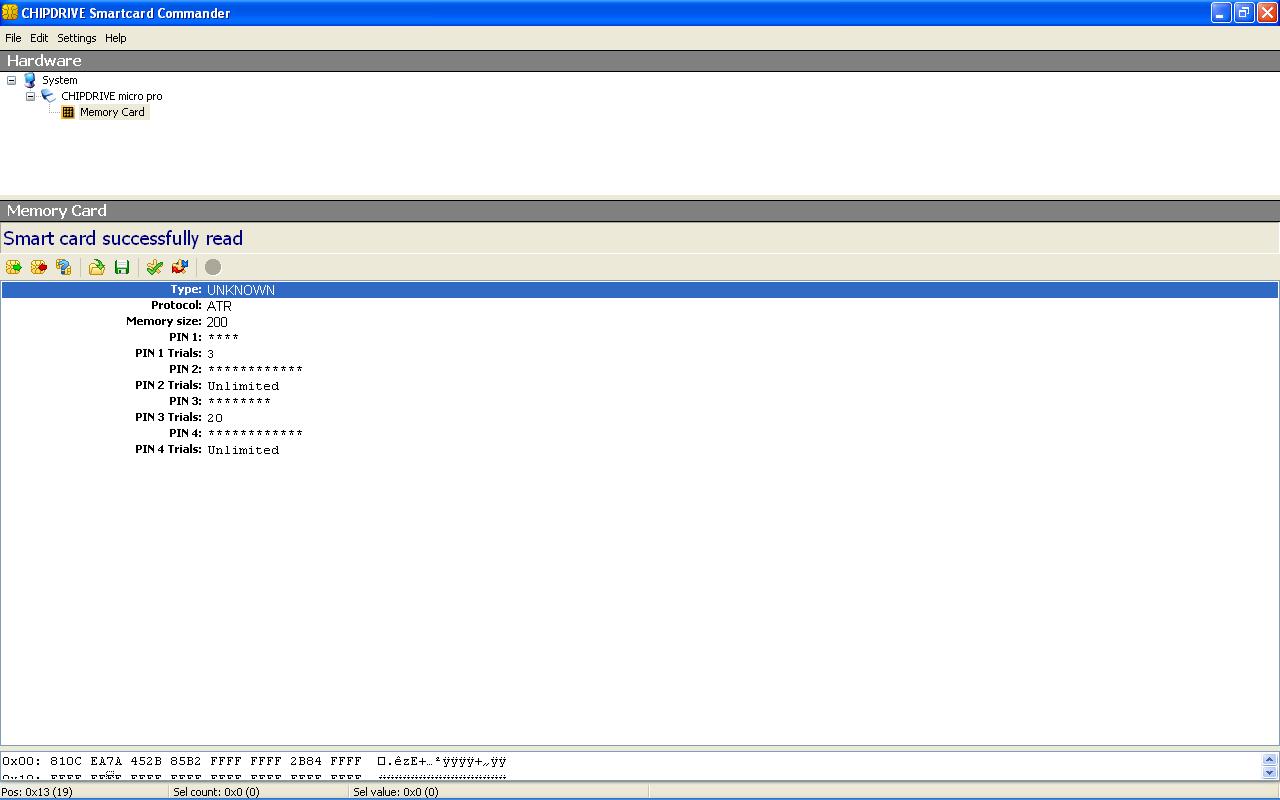Viewport: 1280px width, 800px height.
Task: Select the Memory size value 200
Action: [217, 322]
